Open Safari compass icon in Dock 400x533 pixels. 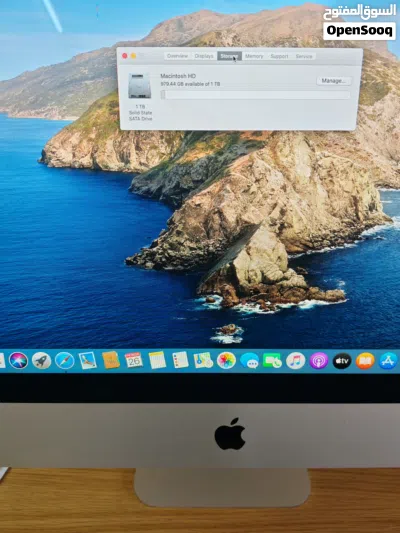[x=65, y=360]
